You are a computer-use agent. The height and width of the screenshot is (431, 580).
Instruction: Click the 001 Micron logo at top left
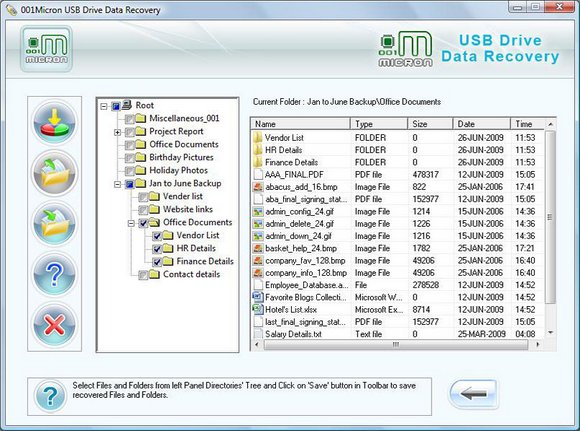(x=47, y=49)
